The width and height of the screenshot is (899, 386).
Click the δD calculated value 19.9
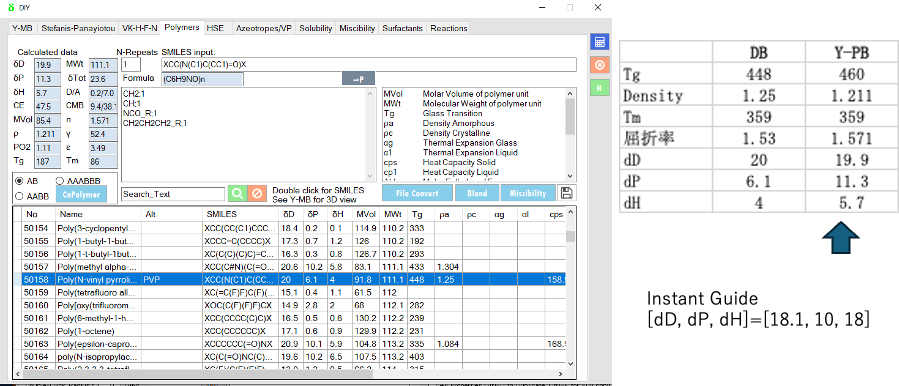47,64
